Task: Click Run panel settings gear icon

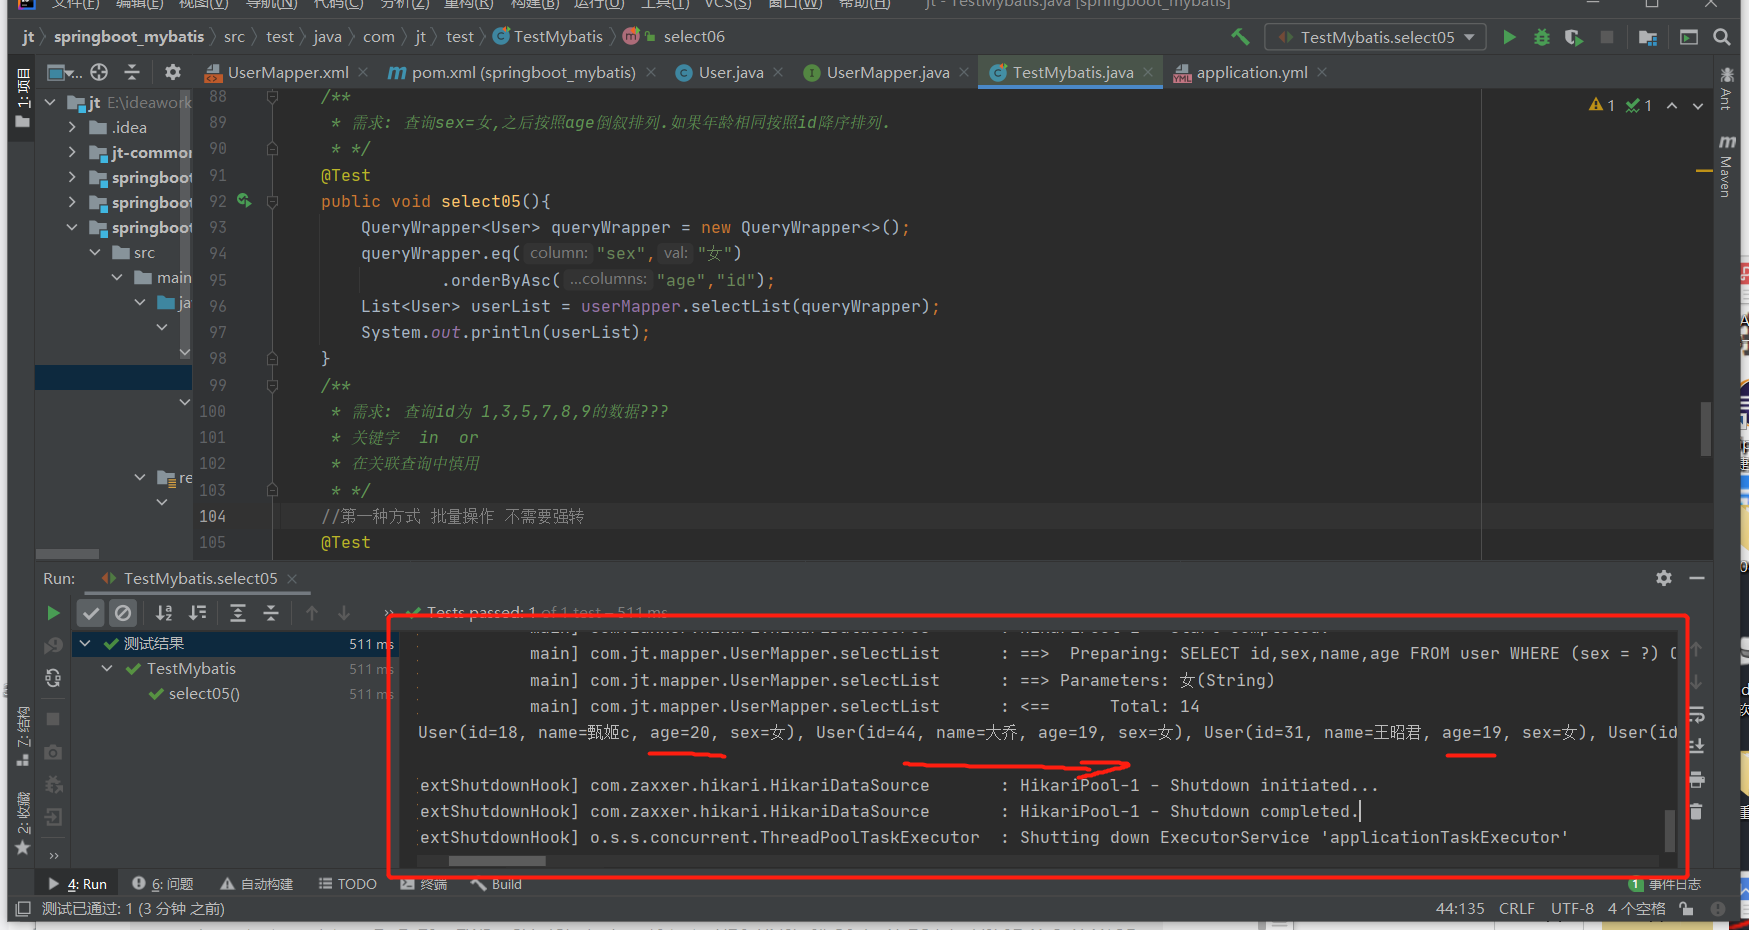Action: (1664, 578)
